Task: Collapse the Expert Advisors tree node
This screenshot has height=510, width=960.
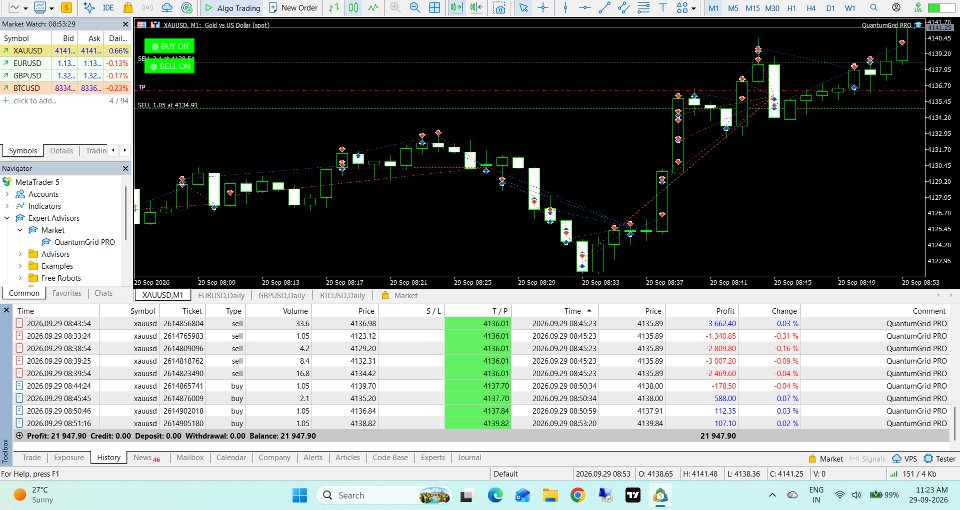Action: (x=7, y=218)
